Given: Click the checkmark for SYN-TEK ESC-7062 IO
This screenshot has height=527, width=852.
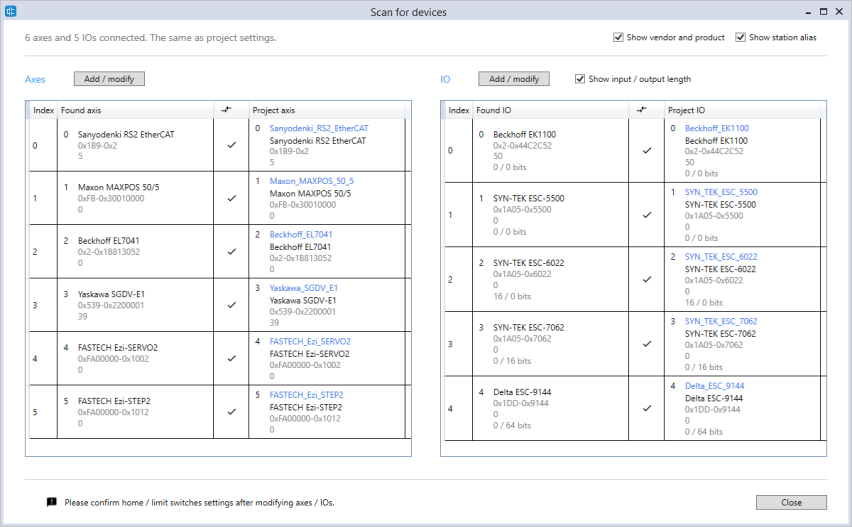Looking at the screenshot, I should [x=647, y=344].
